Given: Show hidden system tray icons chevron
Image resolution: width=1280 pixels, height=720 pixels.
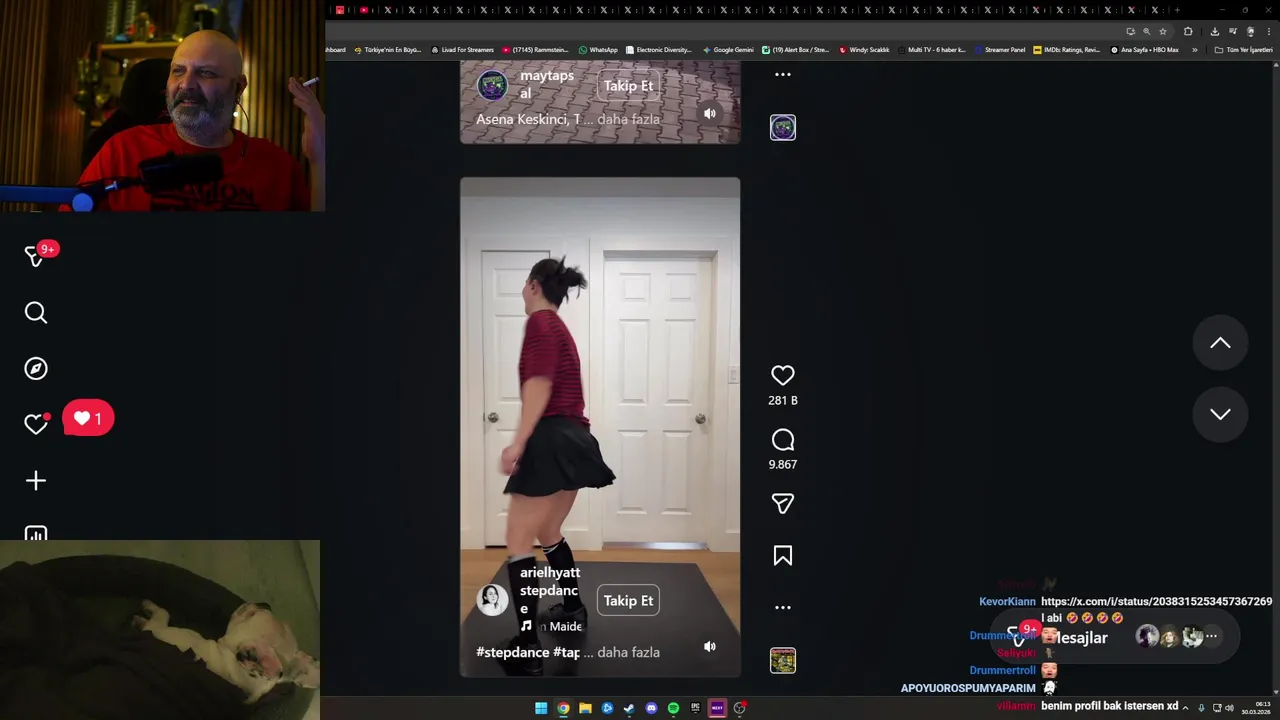Looking at the screenshot, I should [1185, 708].
